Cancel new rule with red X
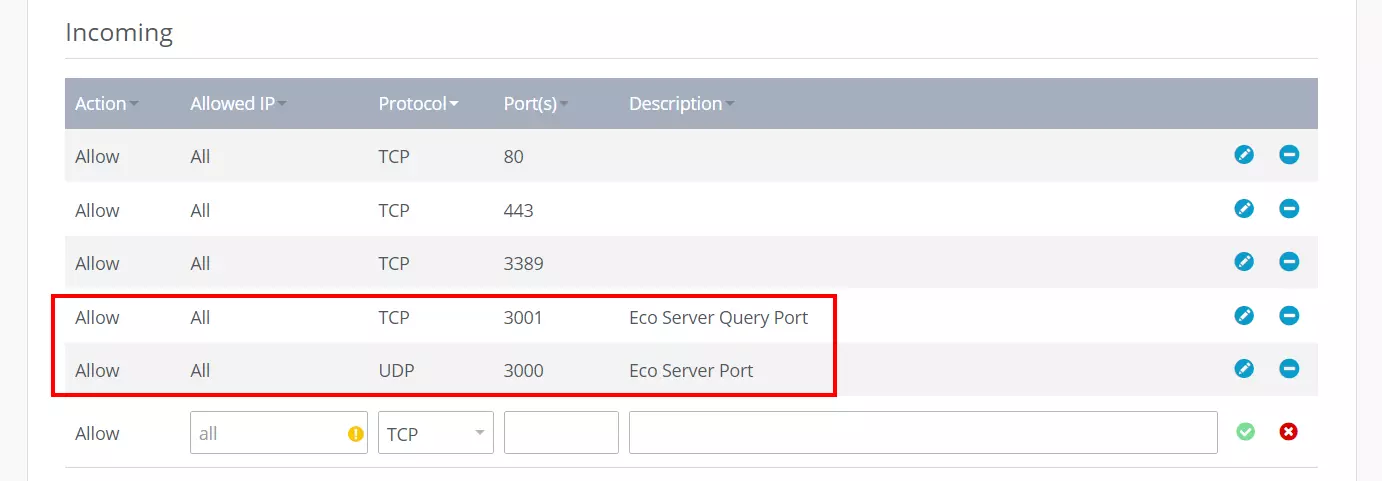The height and width of the screenshot is (481, 1382). (1289, 432)
